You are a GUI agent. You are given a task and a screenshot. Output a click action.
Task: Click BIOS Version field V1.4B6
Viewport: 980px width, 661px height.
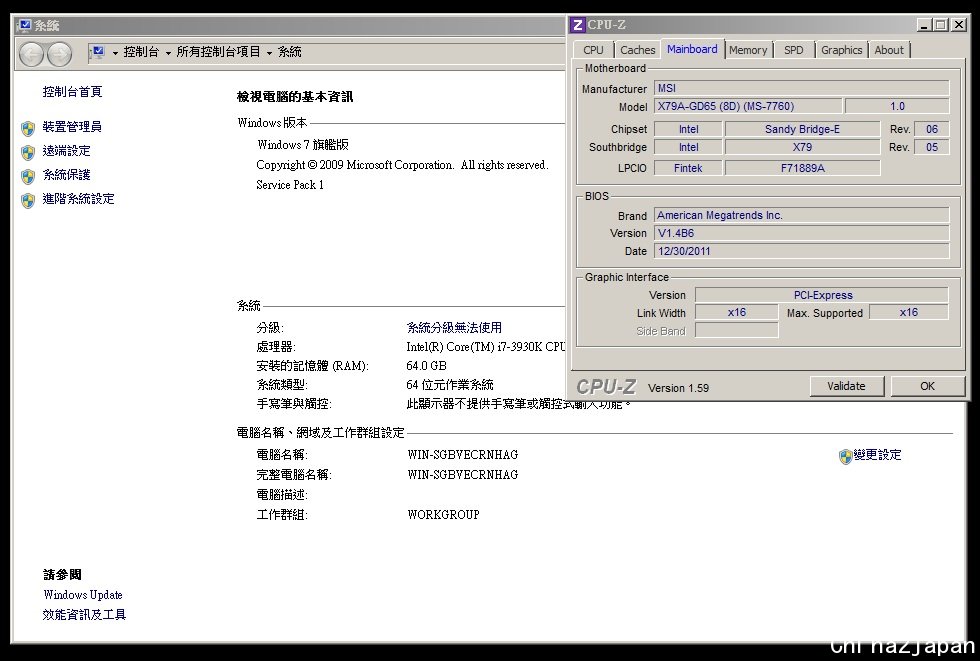pyautogui.click(x=801, y=233)
